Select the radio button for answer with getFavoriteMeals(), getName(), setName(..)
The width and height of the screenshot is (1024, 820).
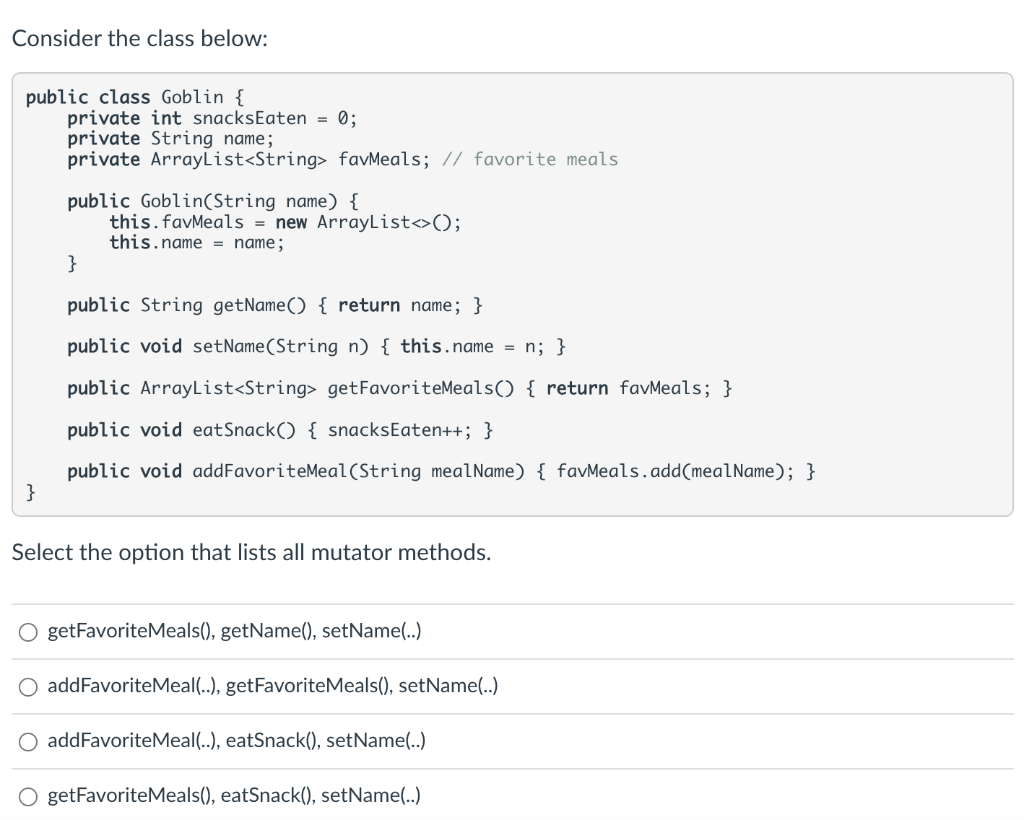coord(29,630)
